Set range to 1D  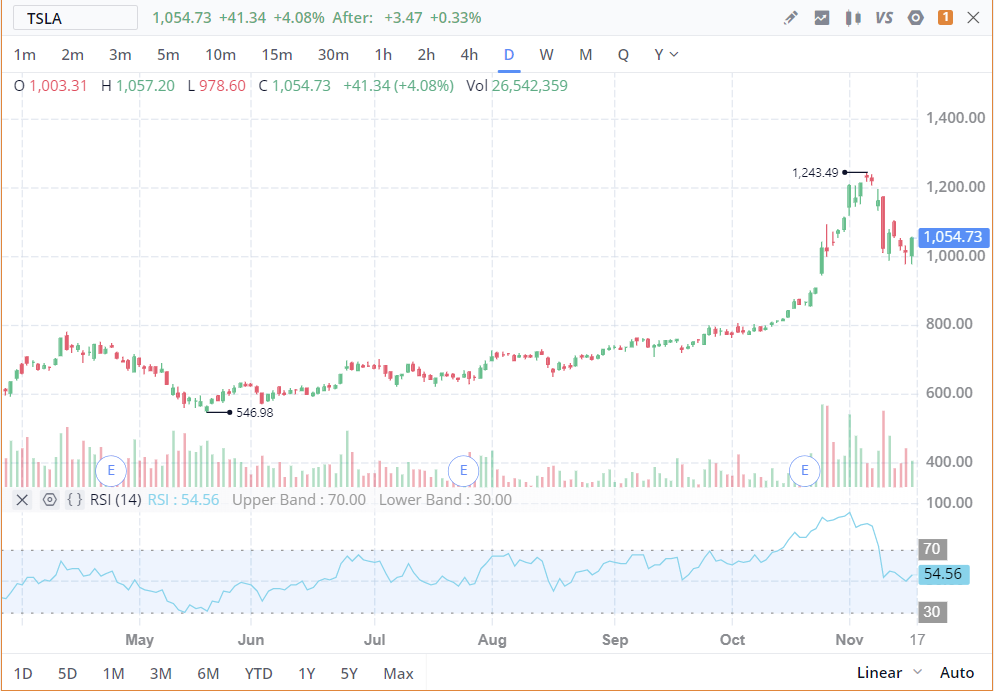click(x=23, y=673)
